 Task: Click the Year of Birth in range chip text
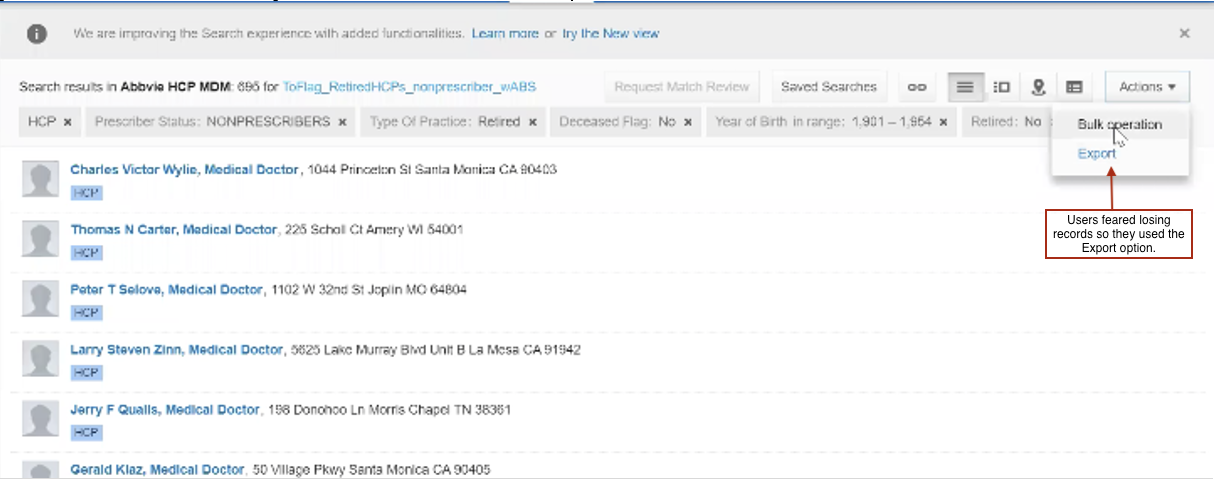(x=823, y=122)
